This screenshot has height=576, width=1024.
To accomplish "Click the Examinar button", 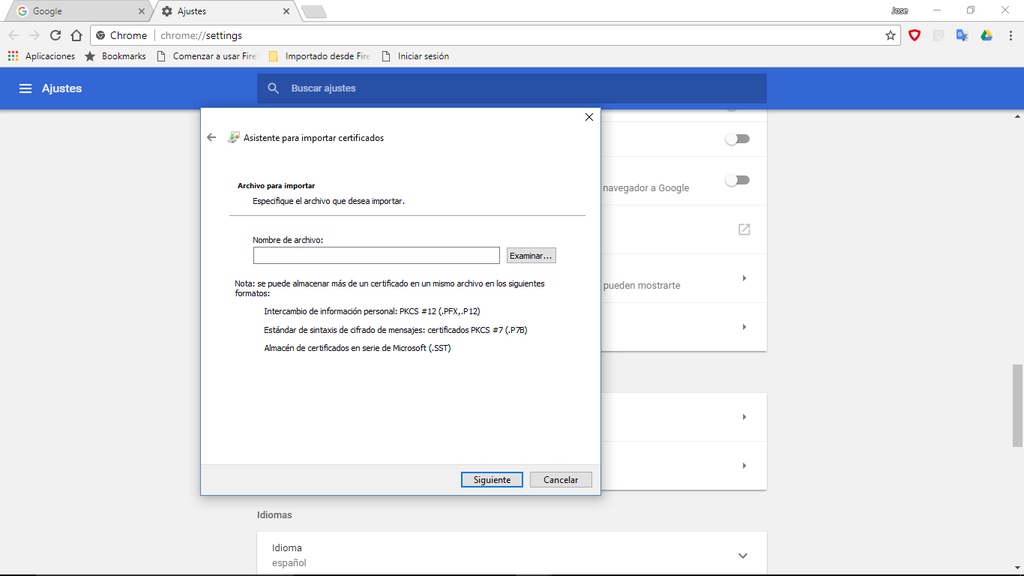I will pos(531,256).
